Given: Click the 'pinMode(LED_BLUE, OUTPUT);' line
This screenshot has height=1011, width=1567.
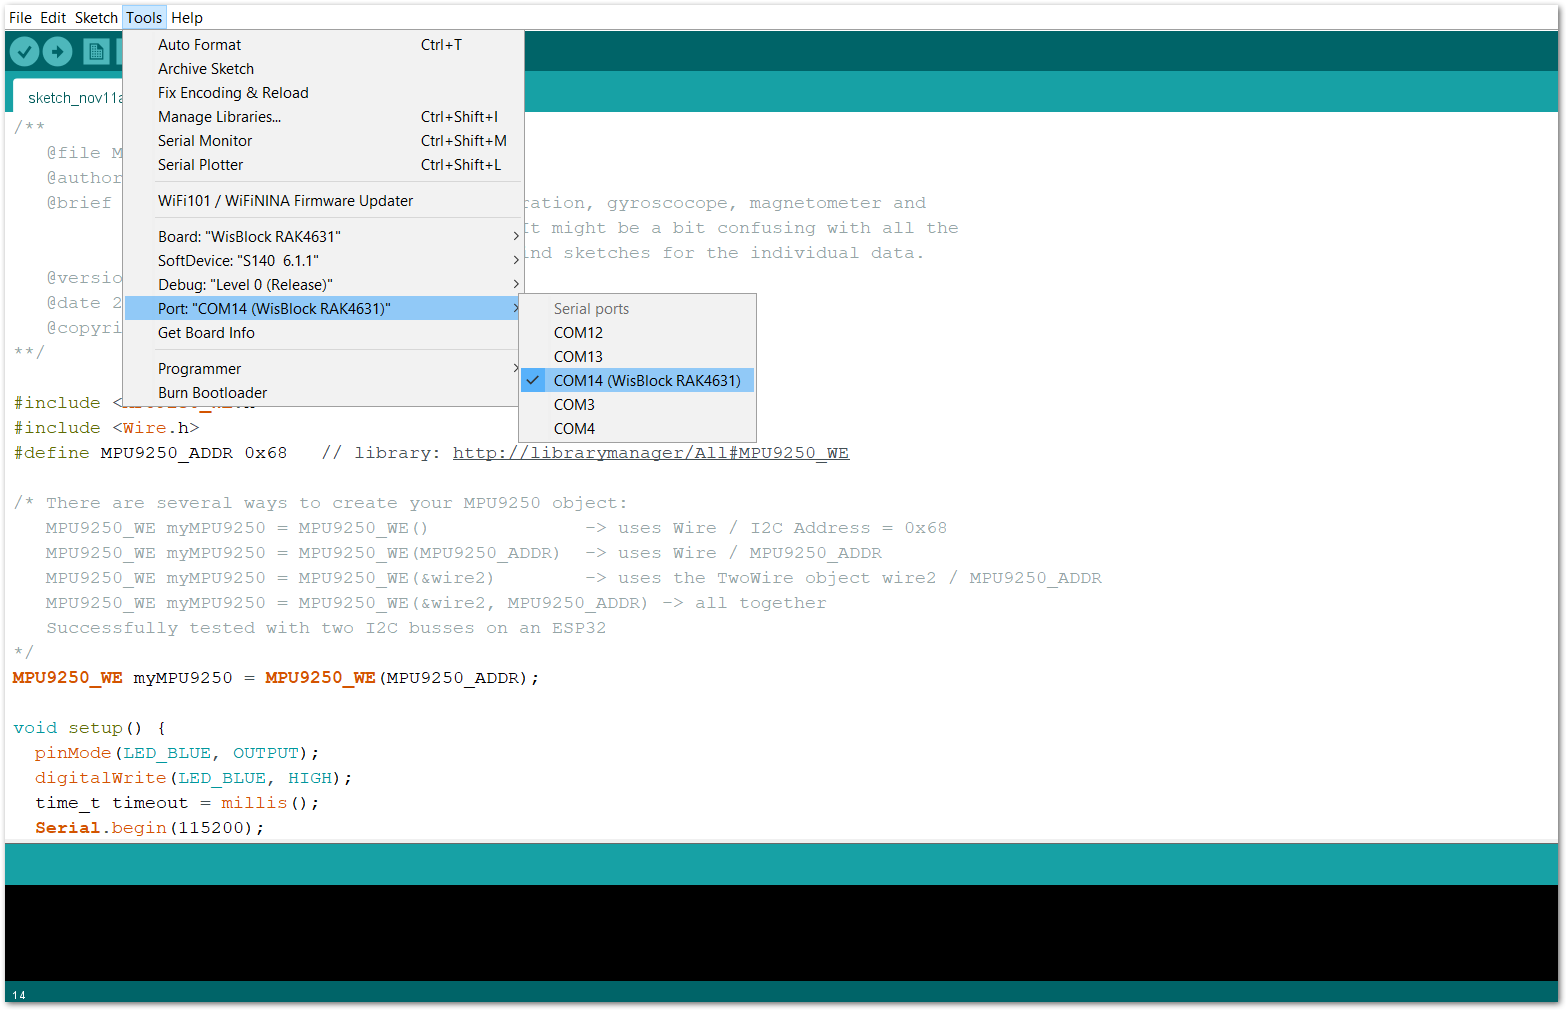Looking at the screenshot, I should 177,753.
